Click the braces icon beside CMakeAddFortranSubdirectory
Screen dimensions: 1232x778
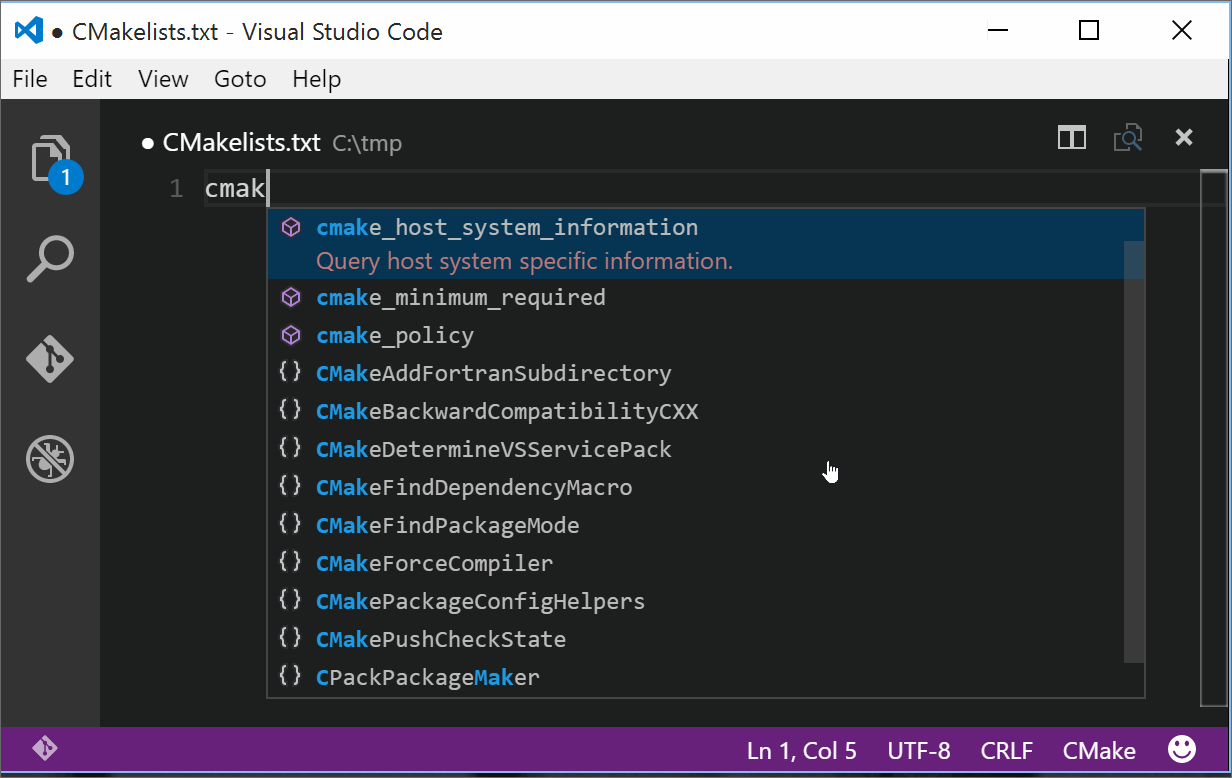(290, 372)
